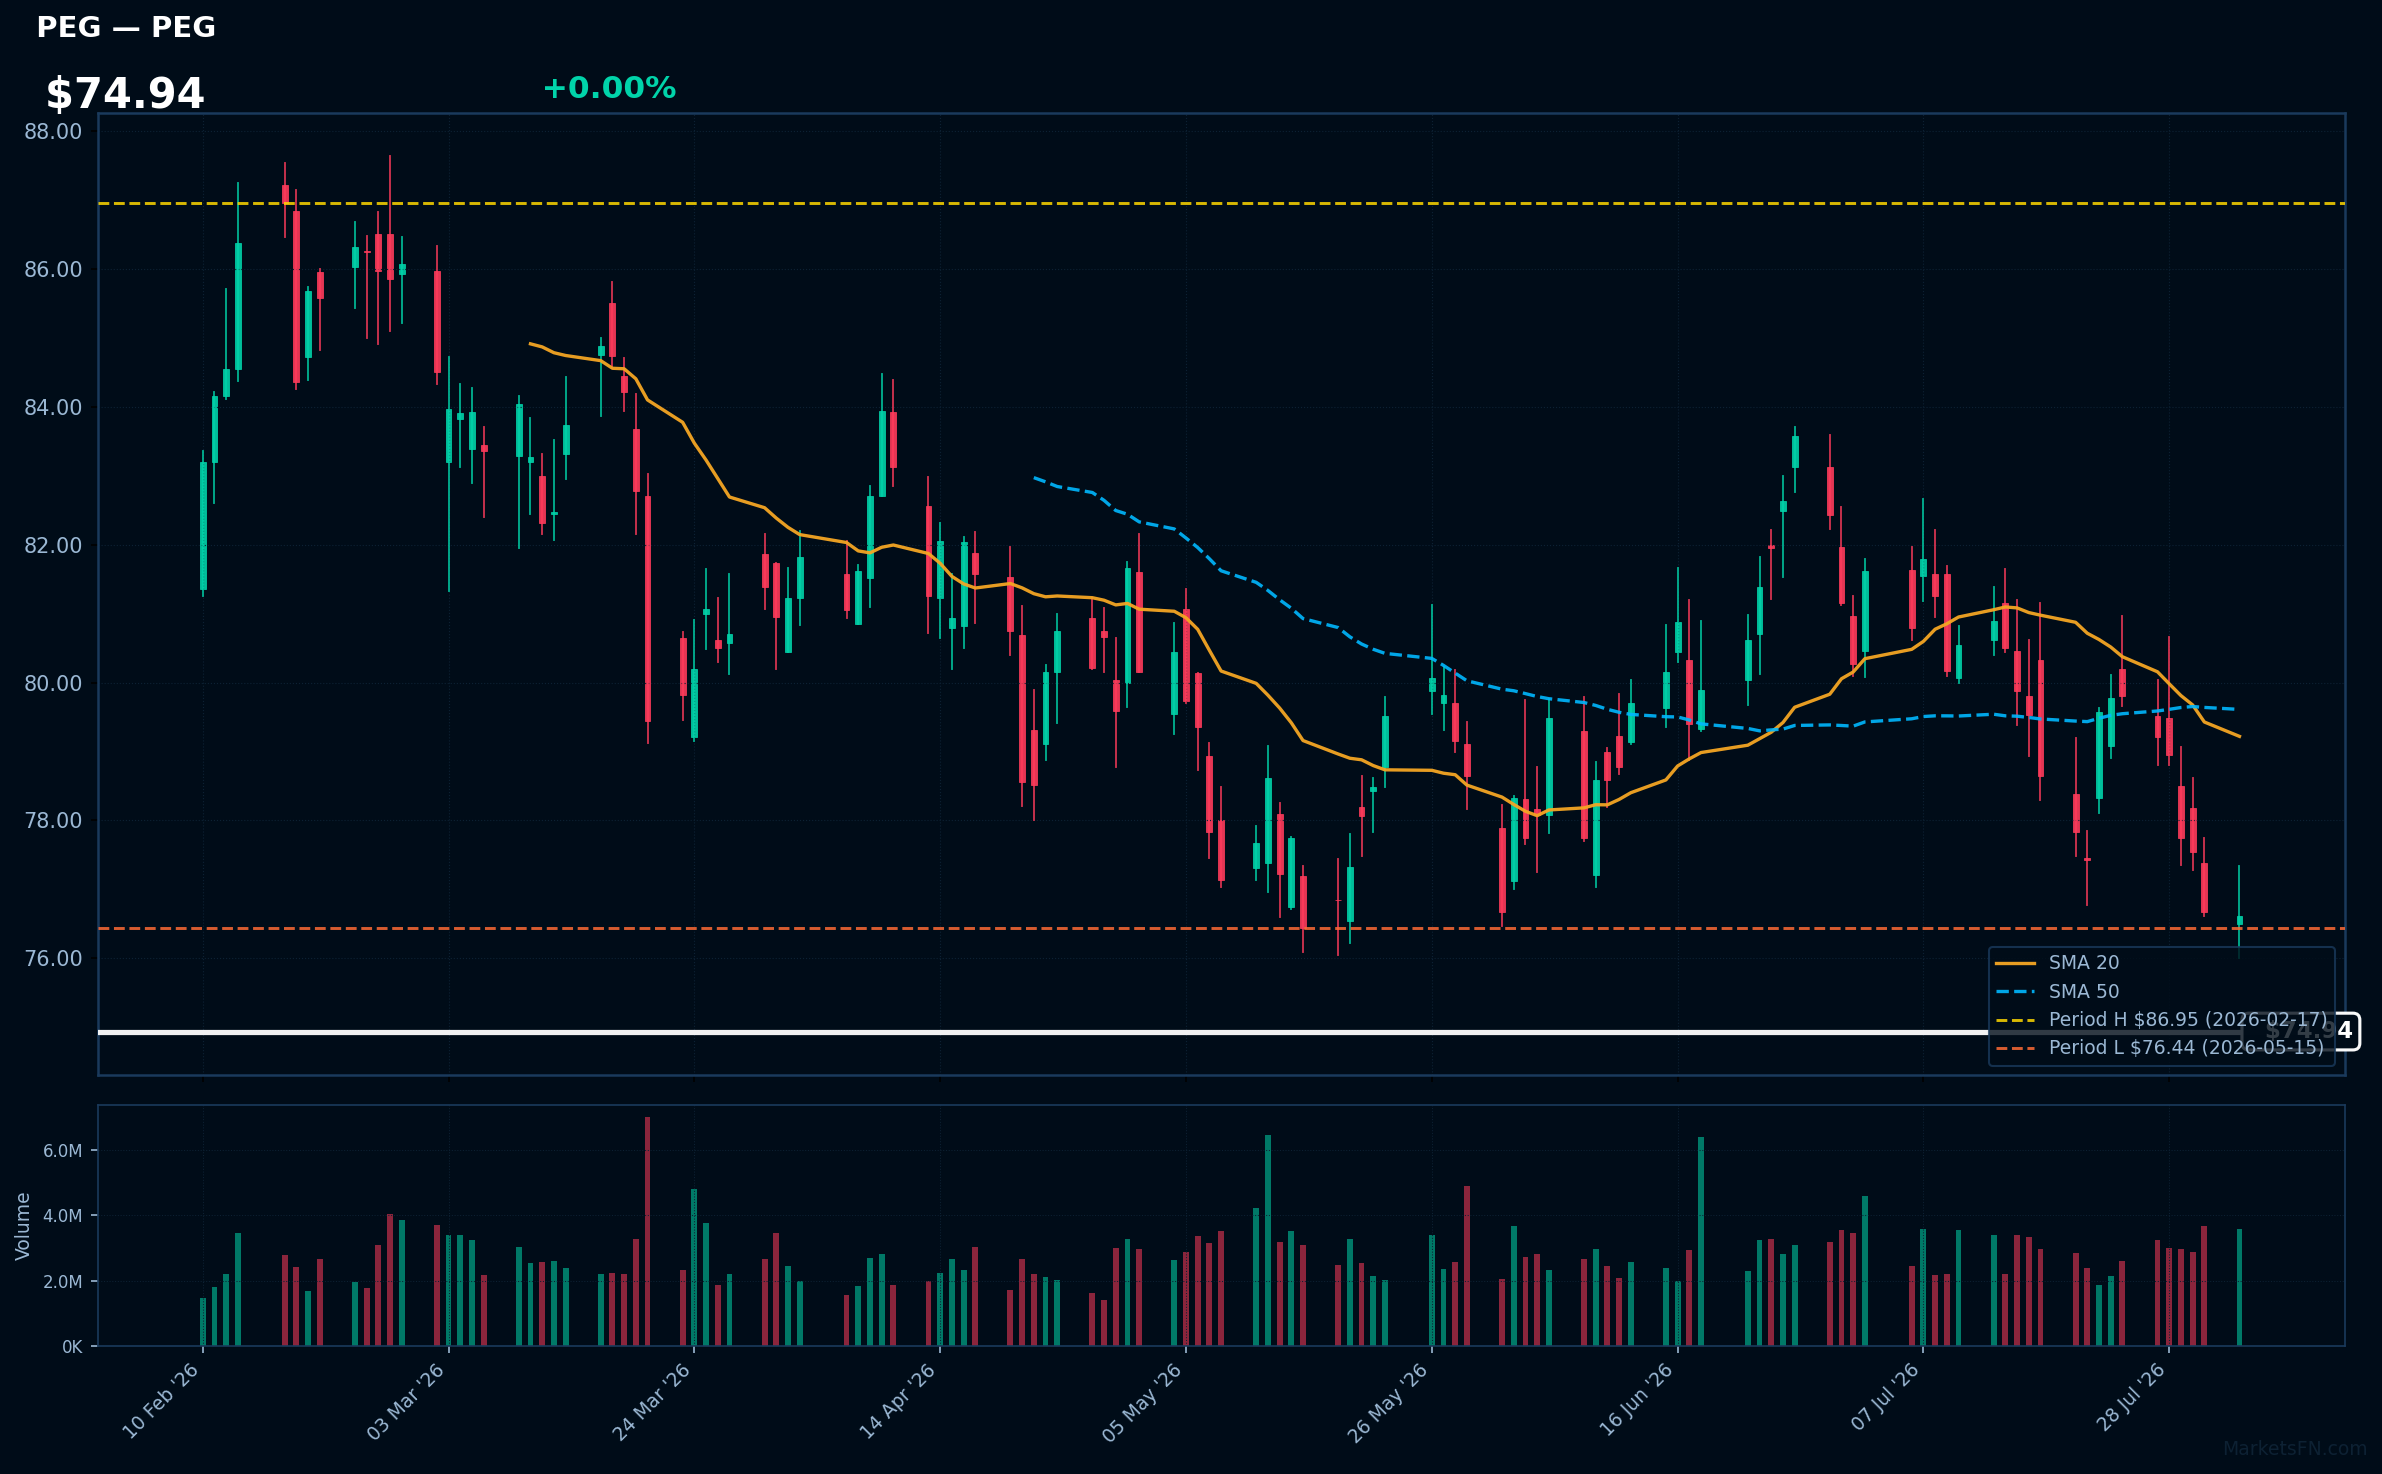
Task: Click the yellow dashed Period H legend sample
Action: click(x=2016, y=1021)
